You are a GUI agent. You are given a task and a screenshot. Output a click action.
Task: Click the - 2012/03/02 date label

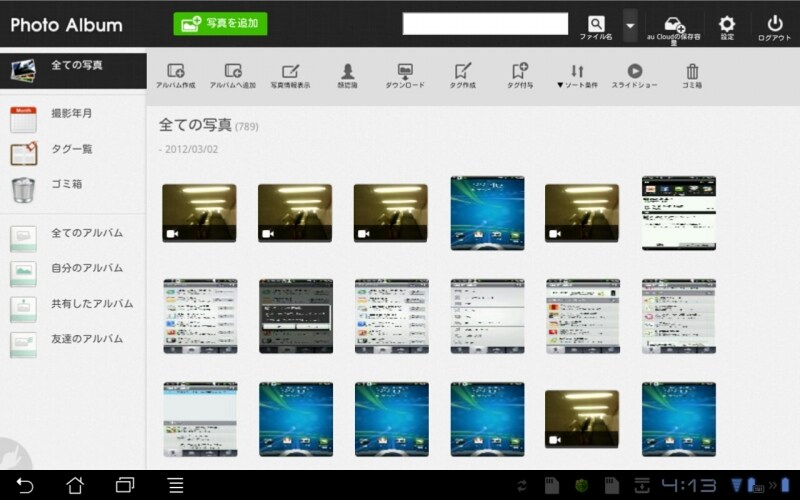(188, 149)
